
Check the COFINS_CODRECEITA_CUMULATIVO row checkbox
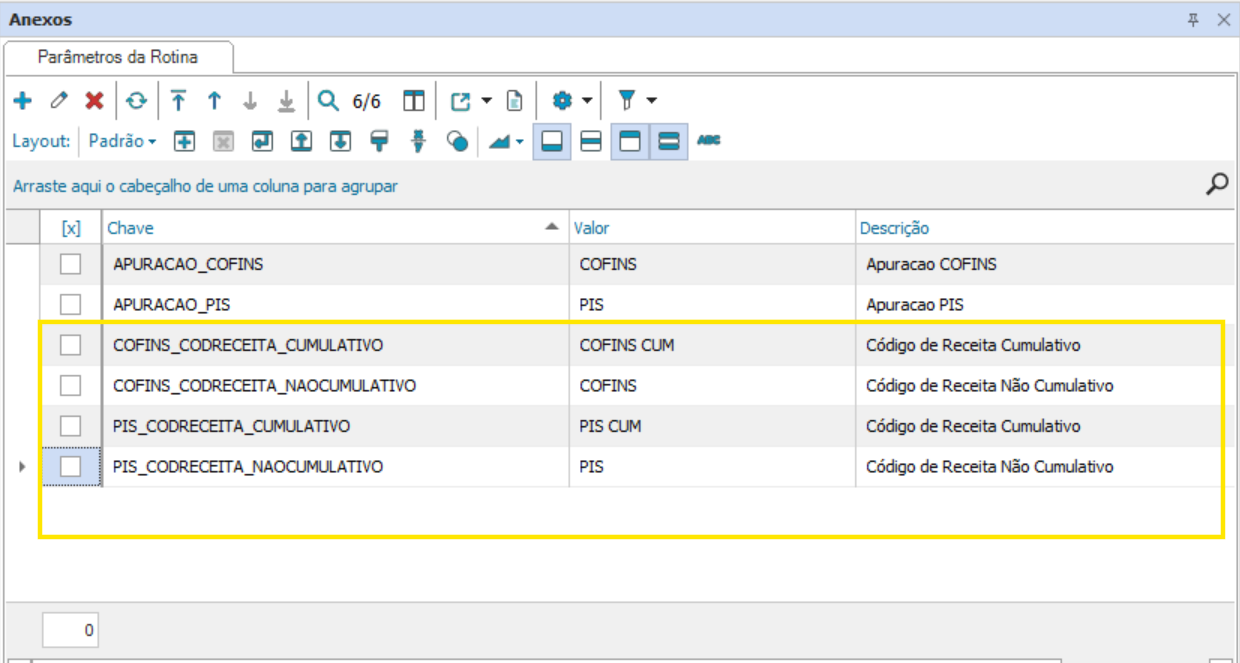(x=70, y=345)
